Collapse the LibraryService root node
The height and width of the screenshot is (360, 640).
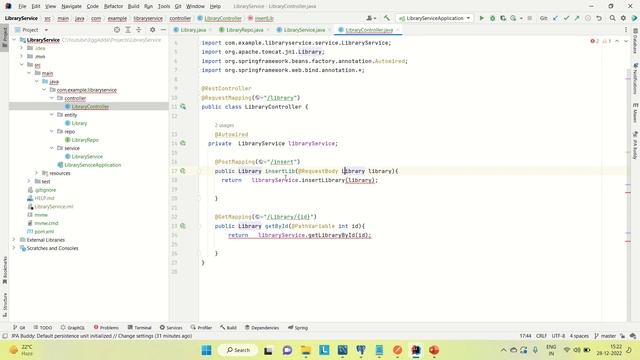click(x=14, y=40)
